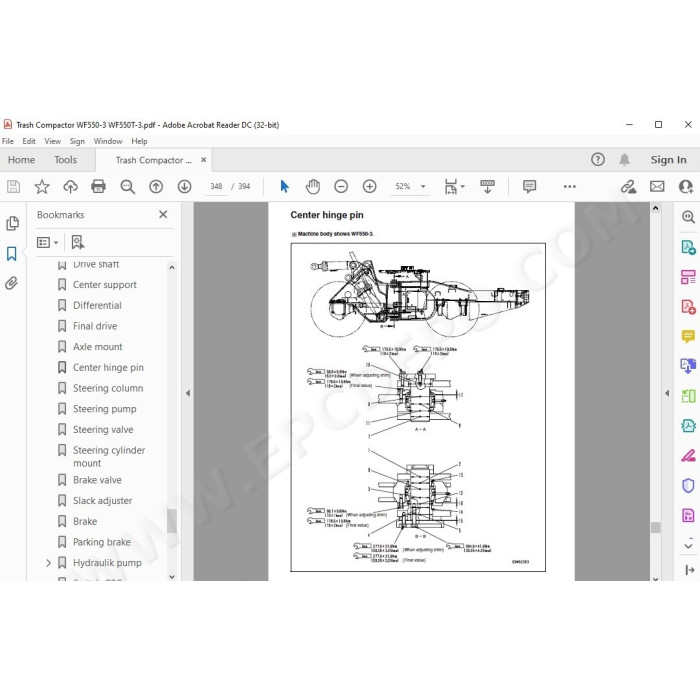The image size is (700, 700).
Task: Open the Fill & Sign tool
Action: coord(688,456)
